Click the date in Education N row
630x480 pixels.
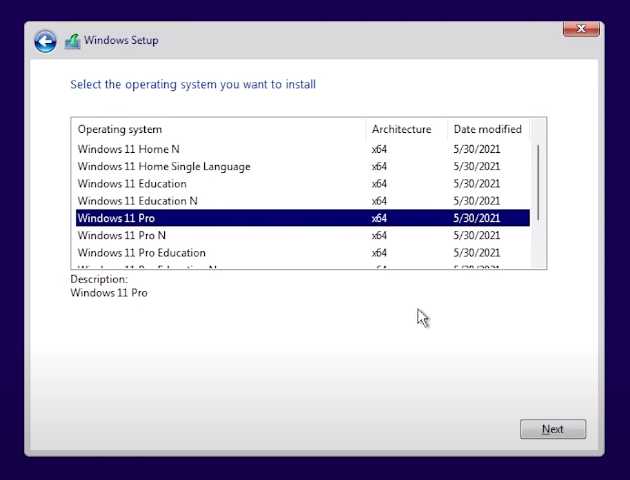pyautogui.click(x=477, y=201)
